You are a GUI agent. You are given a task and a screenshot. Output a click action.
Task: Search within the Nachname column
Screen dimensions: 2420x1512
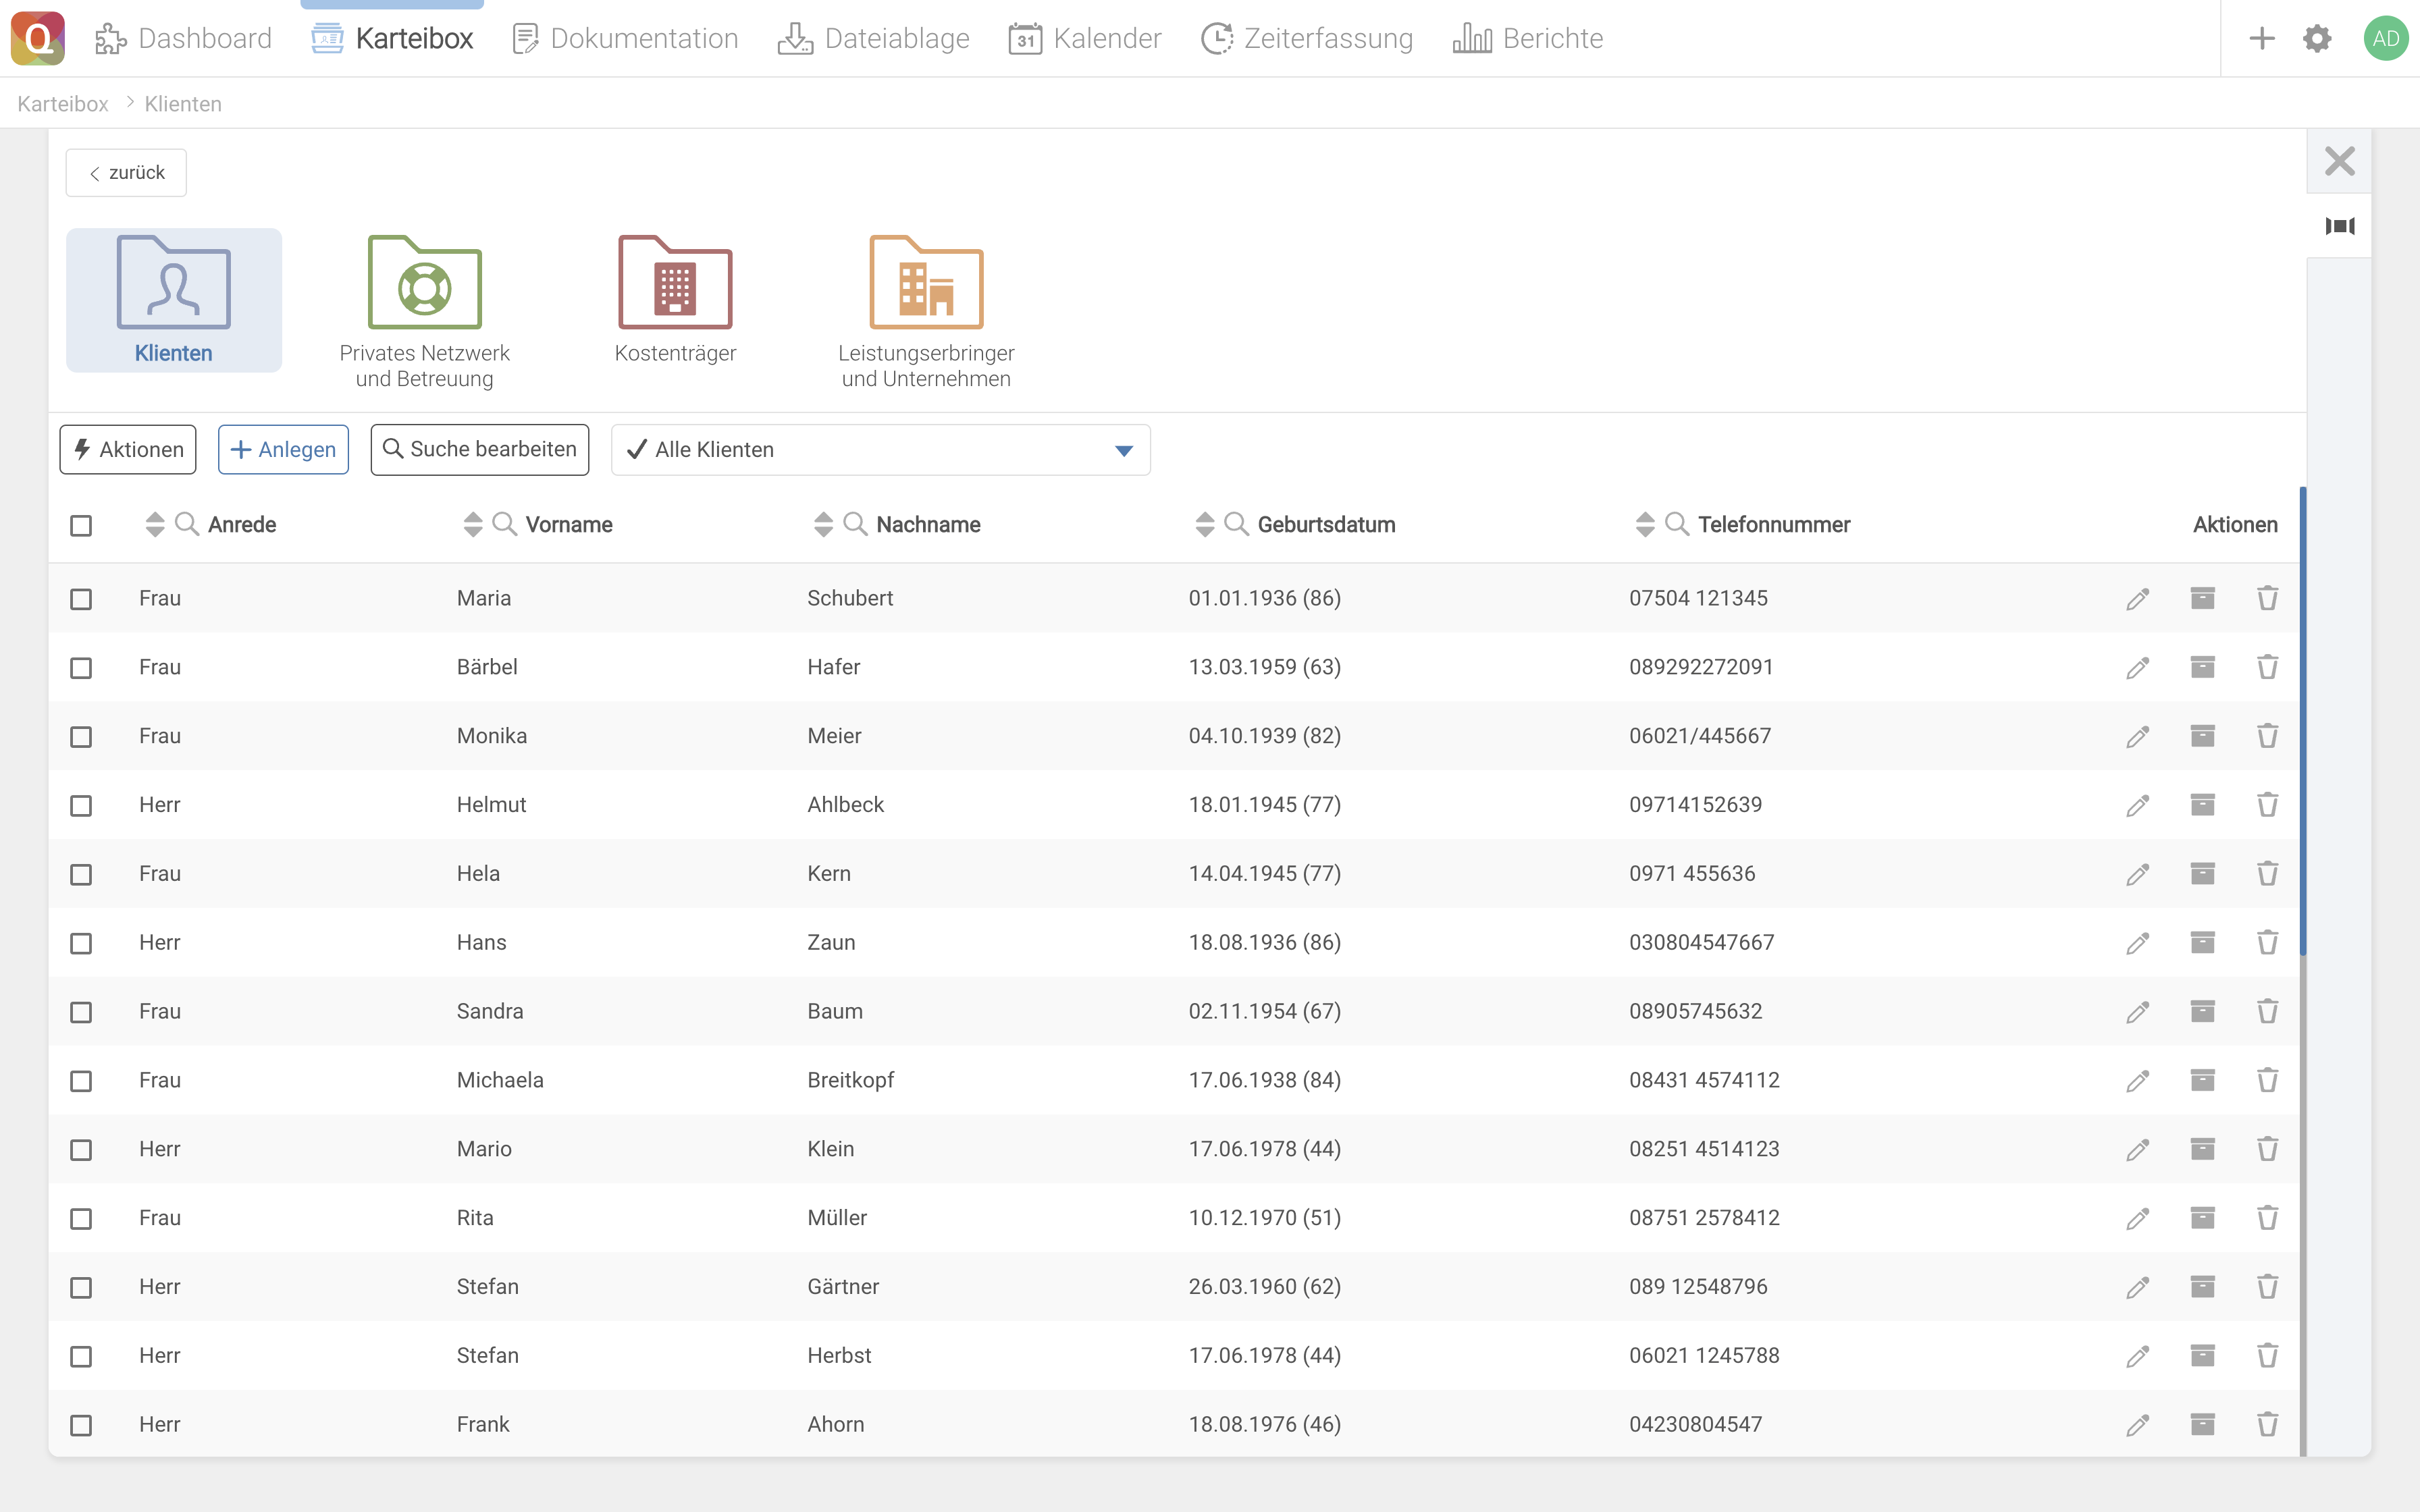(x=855, y=524)
